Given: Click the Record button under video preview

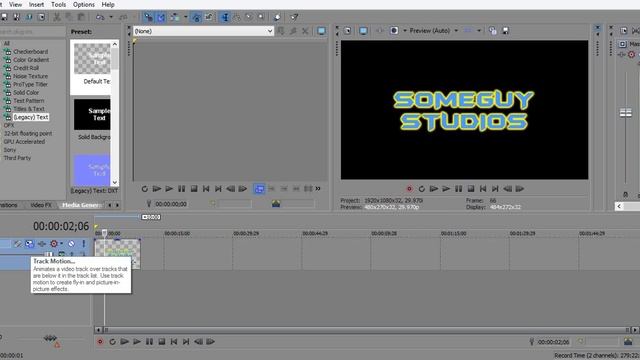Looking at the screenshot, I should point(409,189).
